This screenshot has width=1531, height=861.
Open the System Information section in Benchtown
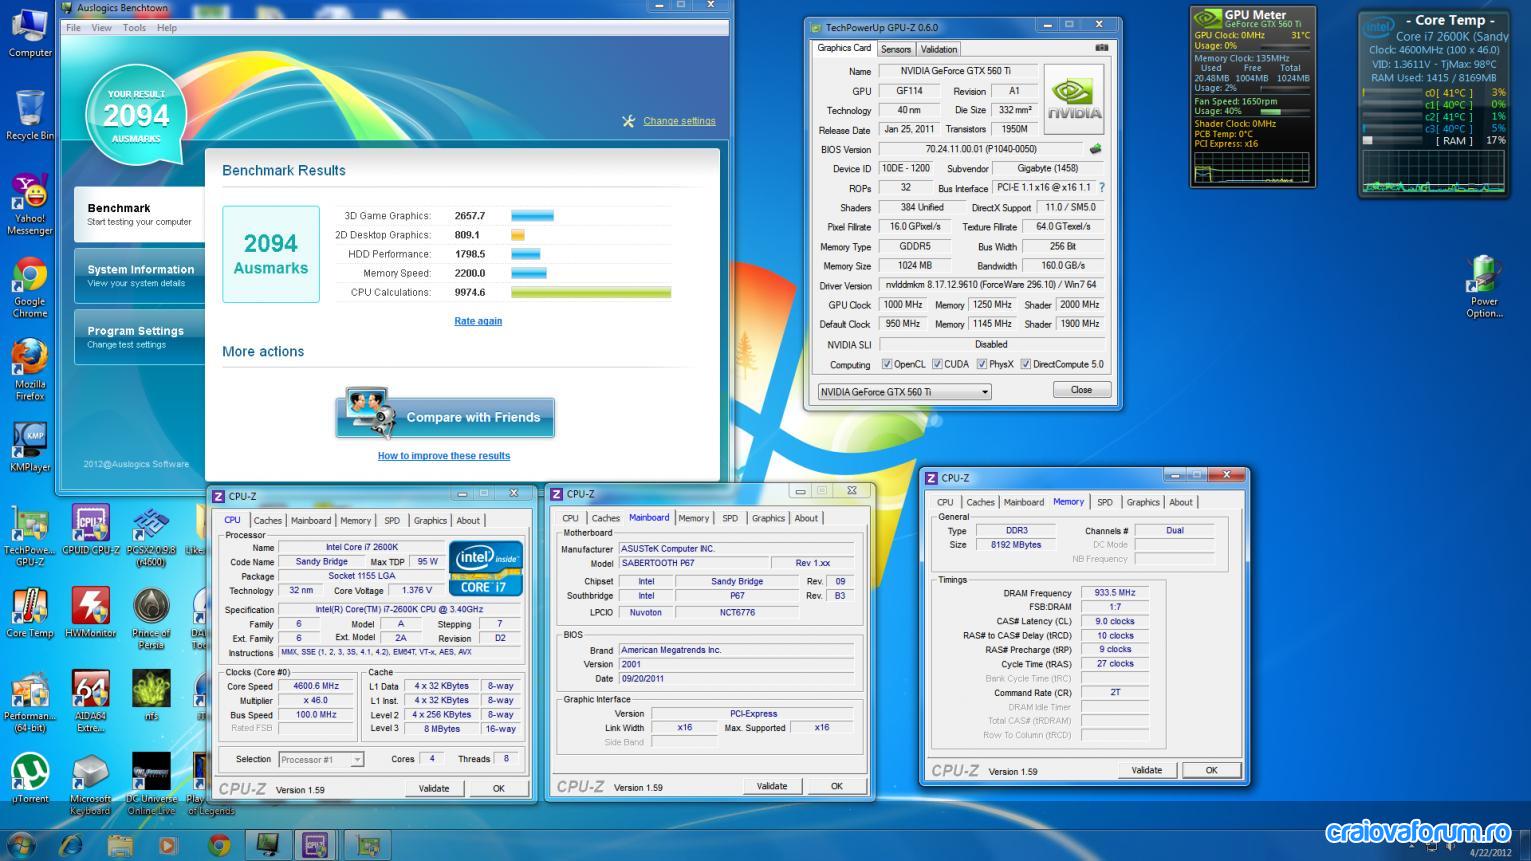coord(139,275)
